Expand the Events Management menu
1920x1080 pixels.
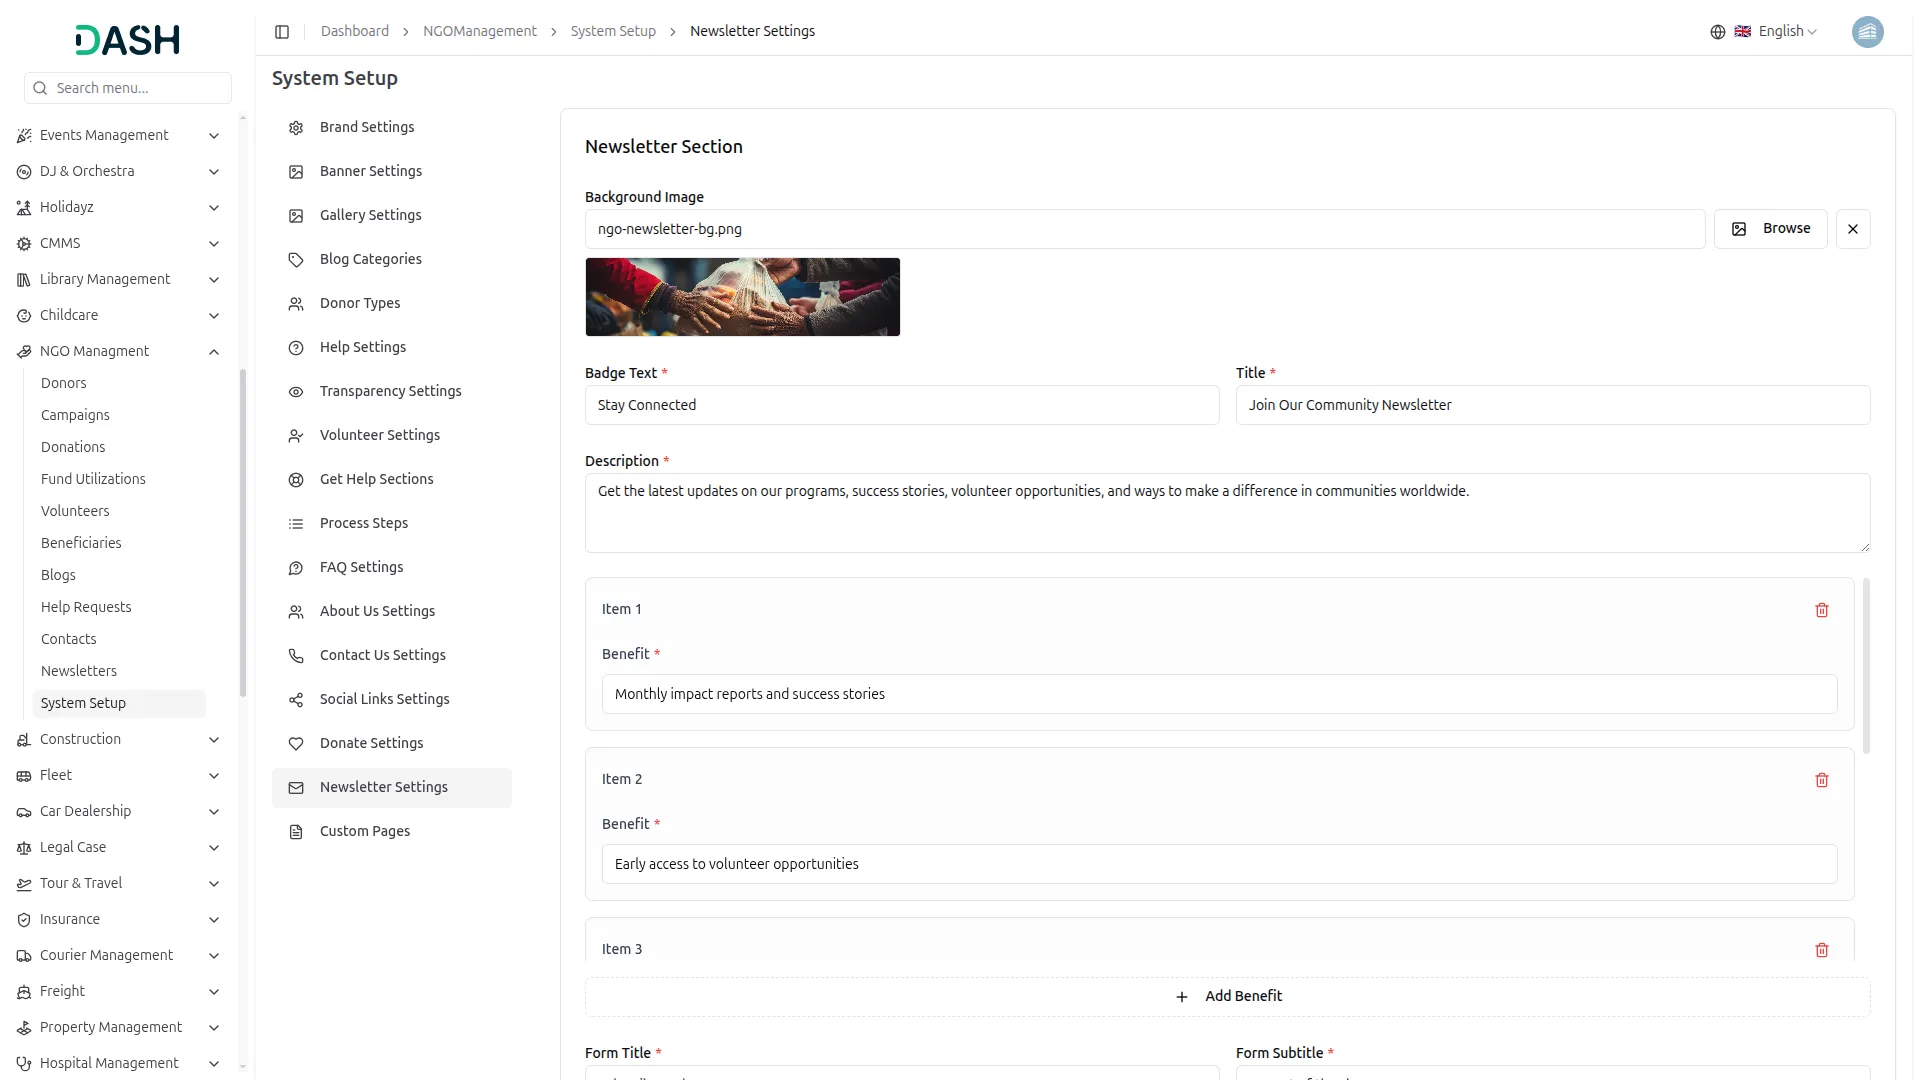click(213, 136)
